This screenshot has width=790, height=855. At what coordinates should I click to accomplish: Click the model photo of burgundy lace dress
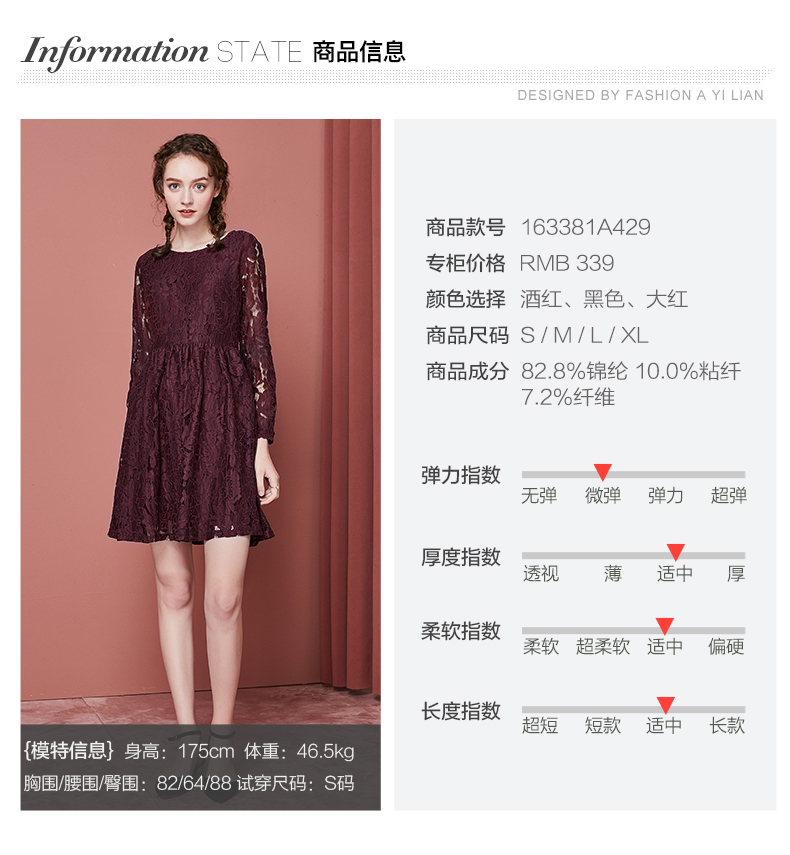tap(201, 422)
